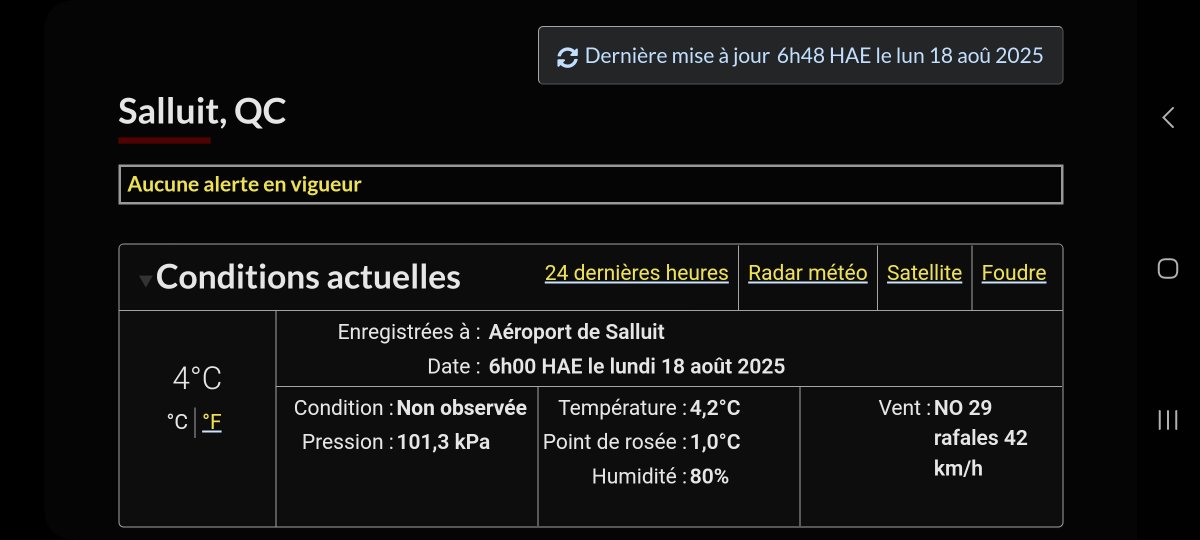The height and width of the screenshot is (540, 1200).
Task: Select the °C temperature unit
Action: [x=178, y=422]
